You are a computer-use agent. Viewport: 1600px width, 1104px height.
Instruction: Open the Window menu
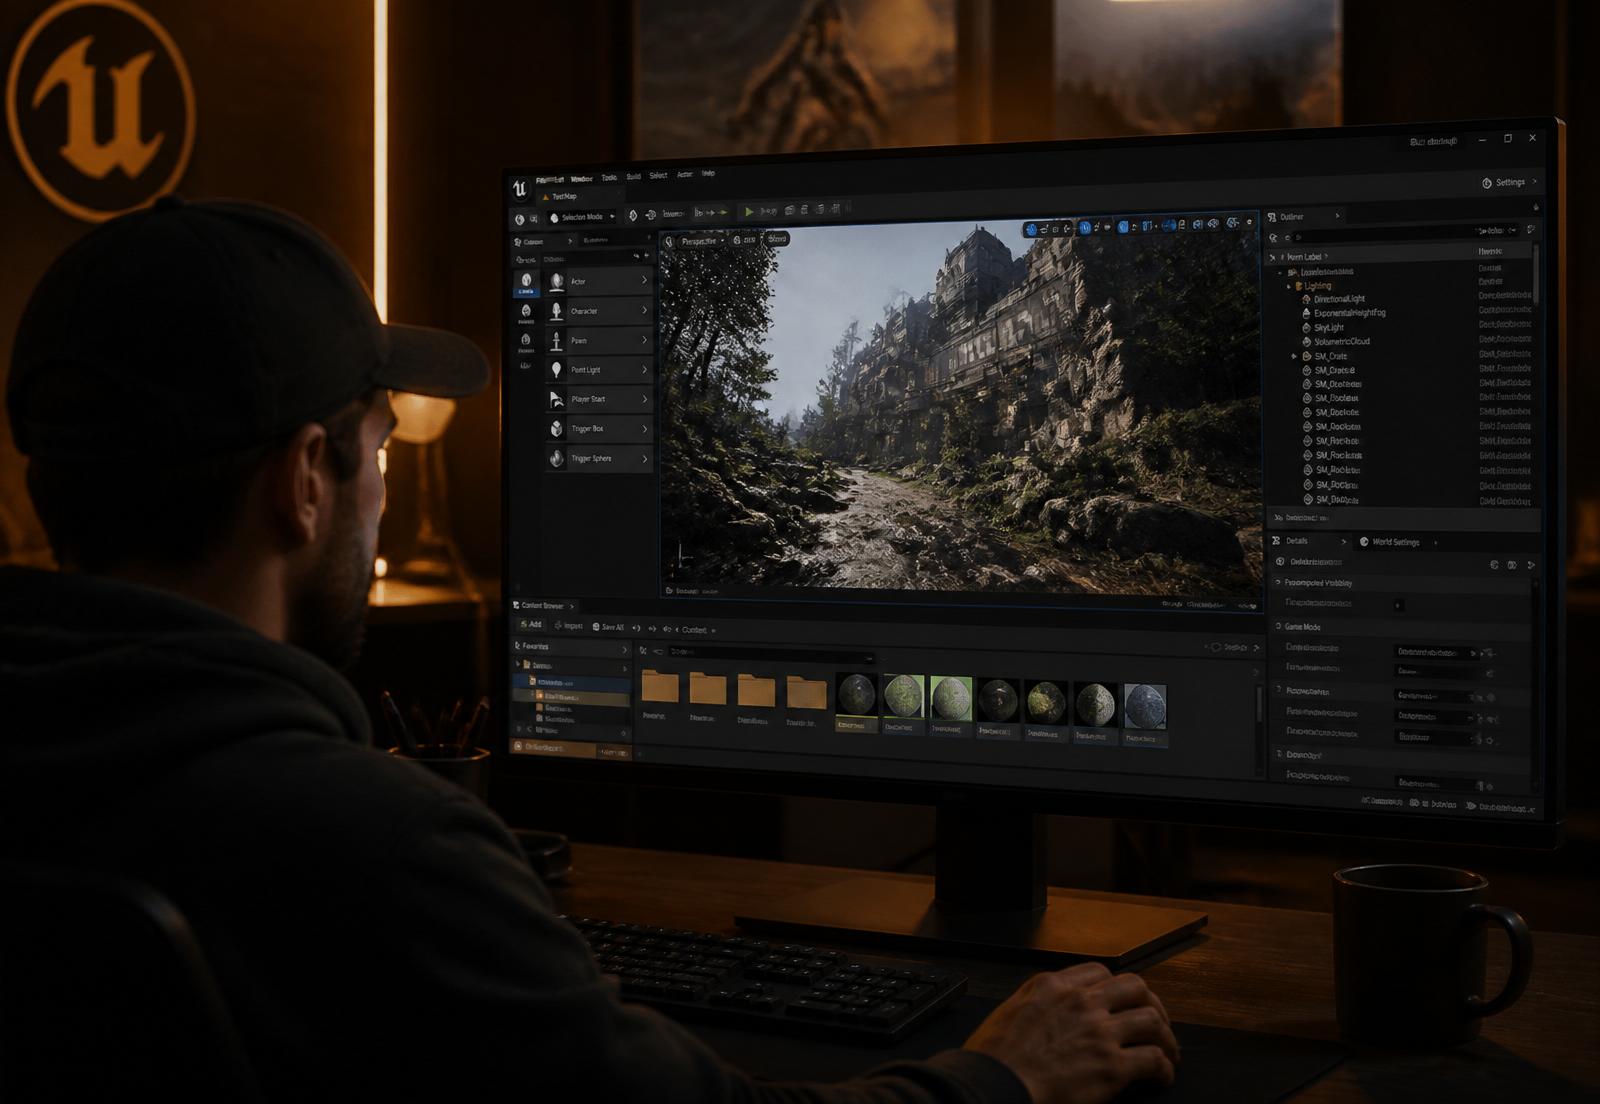coord(582,179)
